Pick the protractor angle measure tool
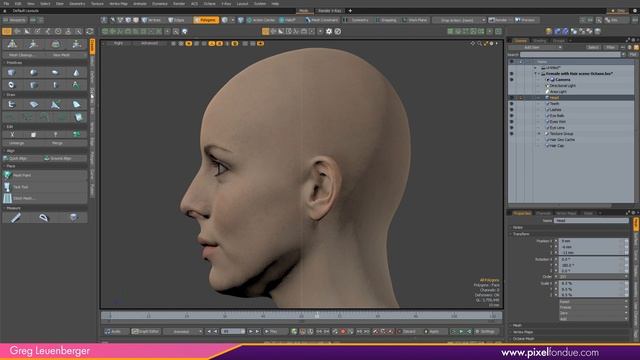The height and width of the screenshot is (360, 640). pos(44,218)
